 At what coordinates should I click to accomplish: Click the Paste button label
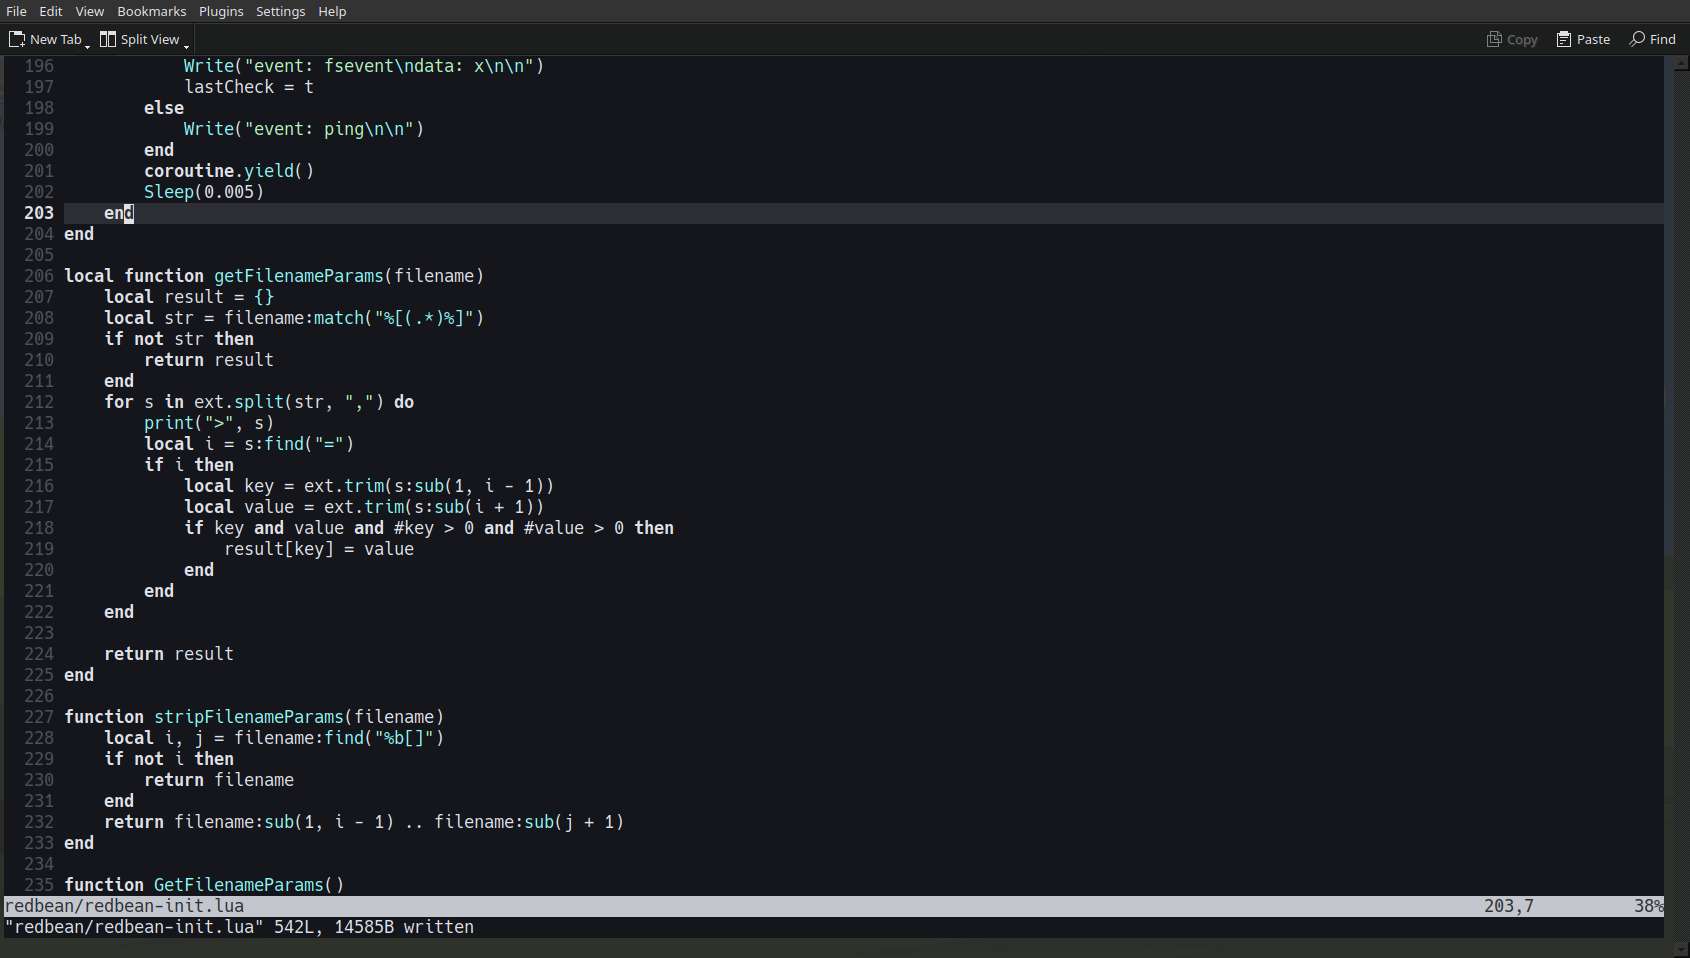pos(1593,39)
